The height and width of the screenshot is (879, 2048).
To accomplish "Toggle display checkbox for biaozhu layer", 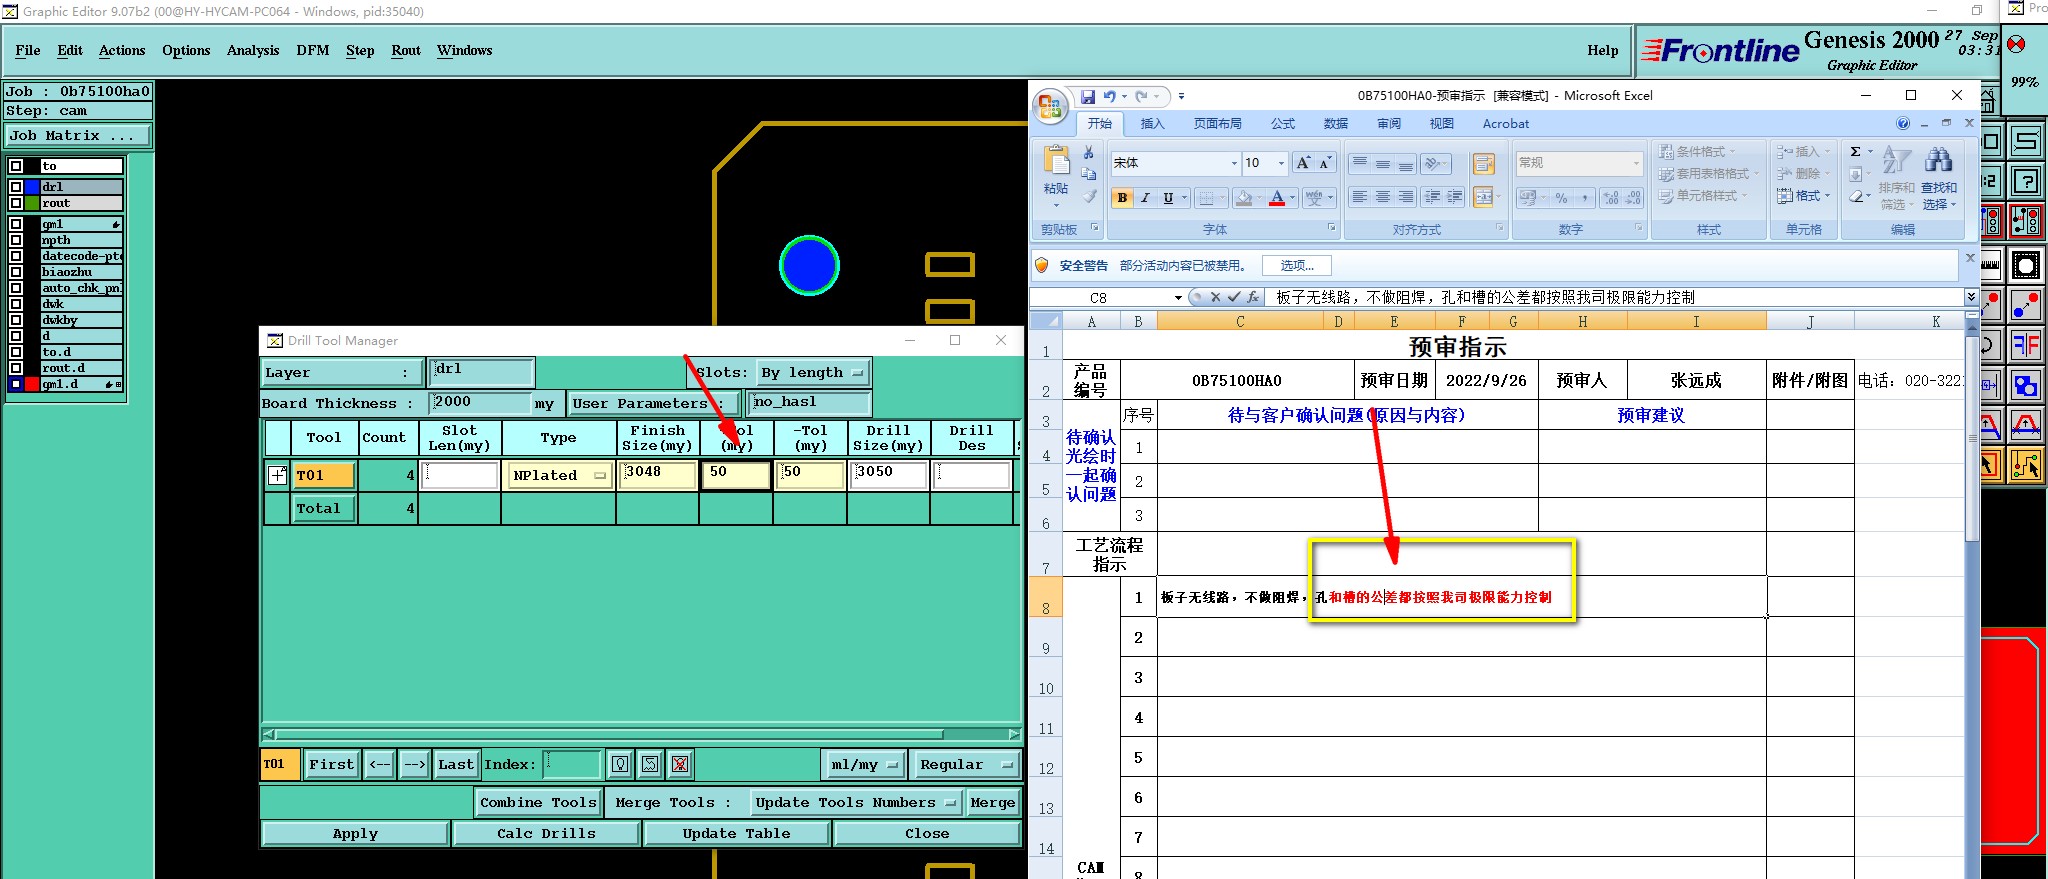I will click(16, 272).
